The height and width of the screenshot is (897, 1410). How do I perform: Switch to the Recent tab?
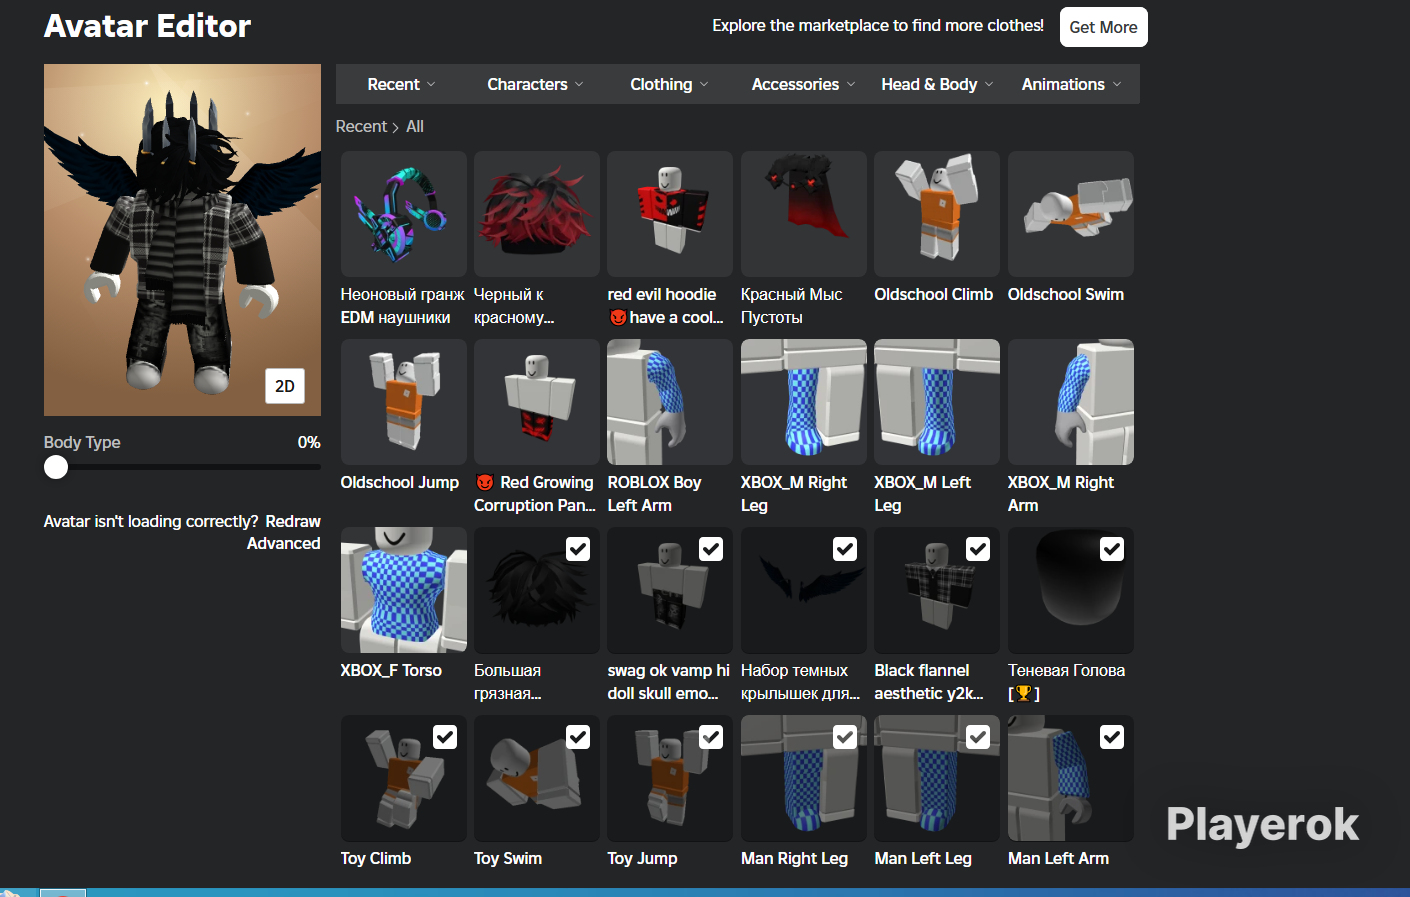[401, 84]
